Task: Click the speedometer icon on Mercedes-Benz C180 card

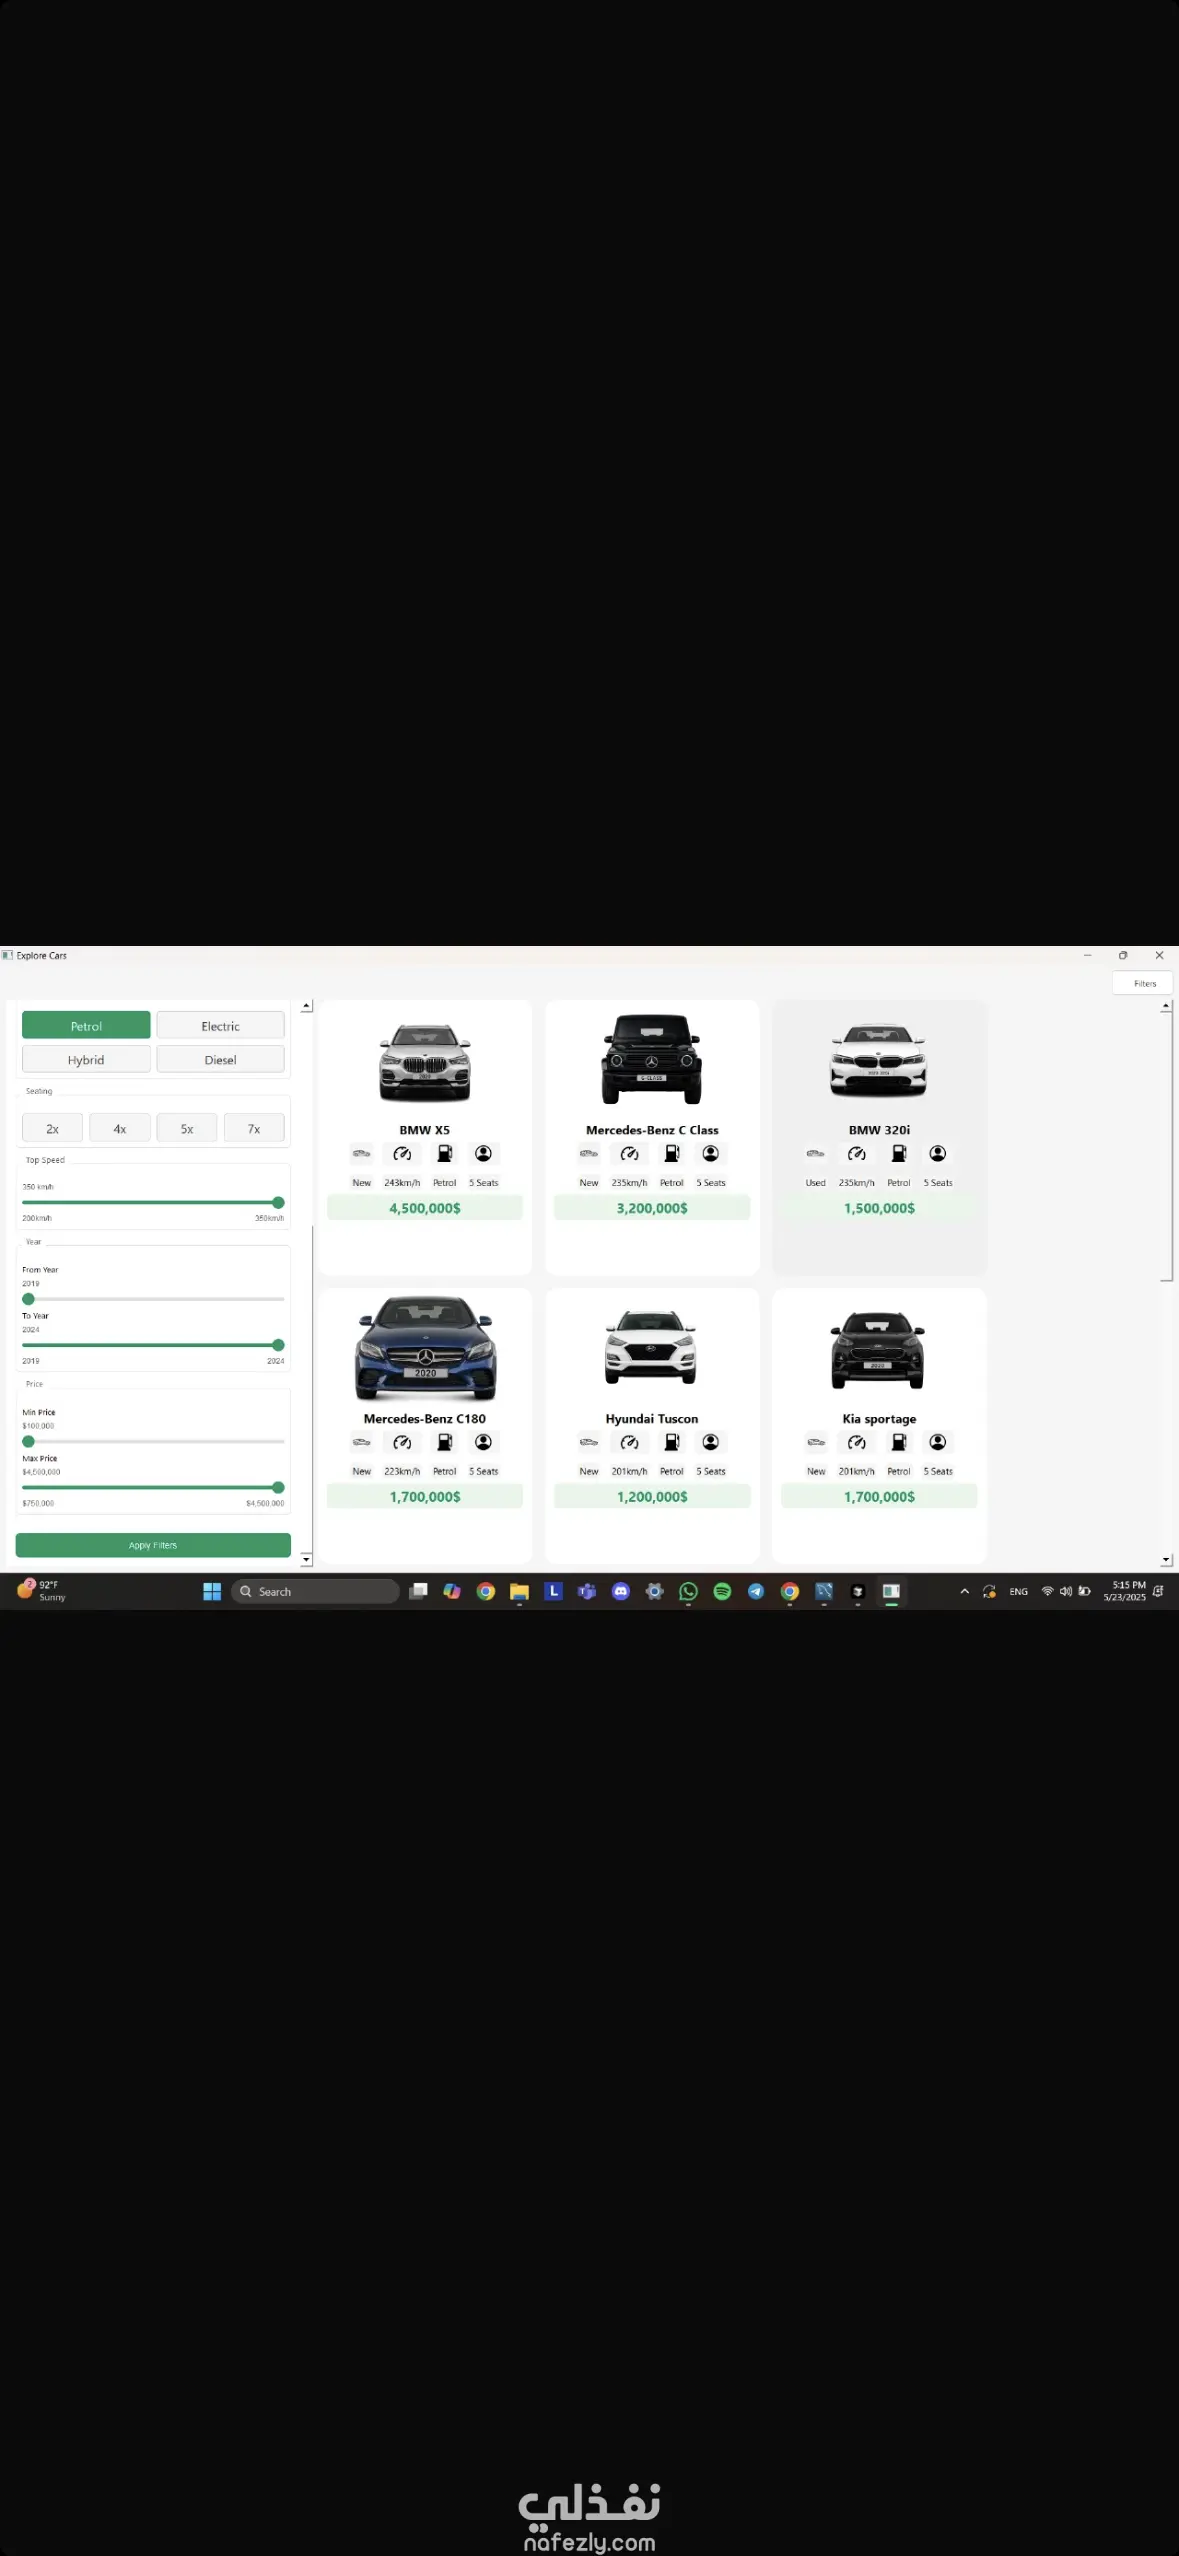Action: 402,1442
